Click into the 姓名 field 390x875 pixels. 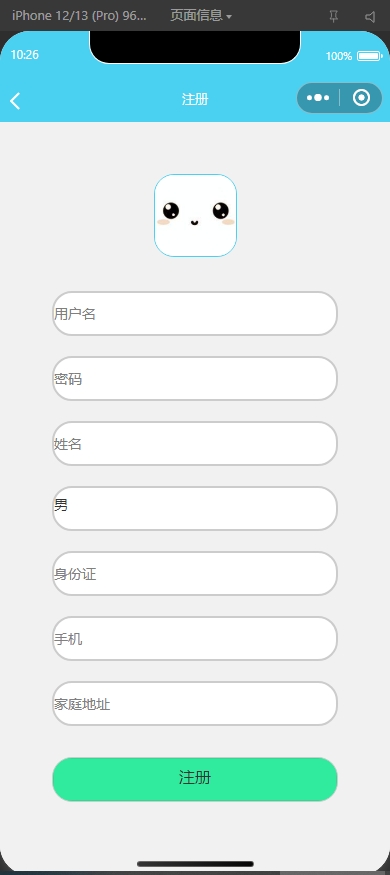(195, 444)
